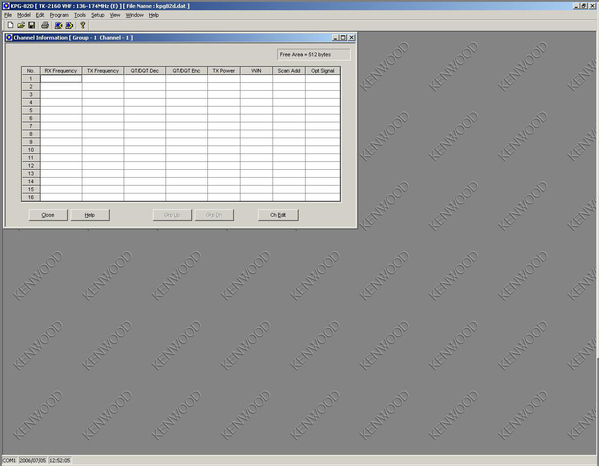Click the question mark help icon
This screenshot has width=599, height=466.
[82, 25]
